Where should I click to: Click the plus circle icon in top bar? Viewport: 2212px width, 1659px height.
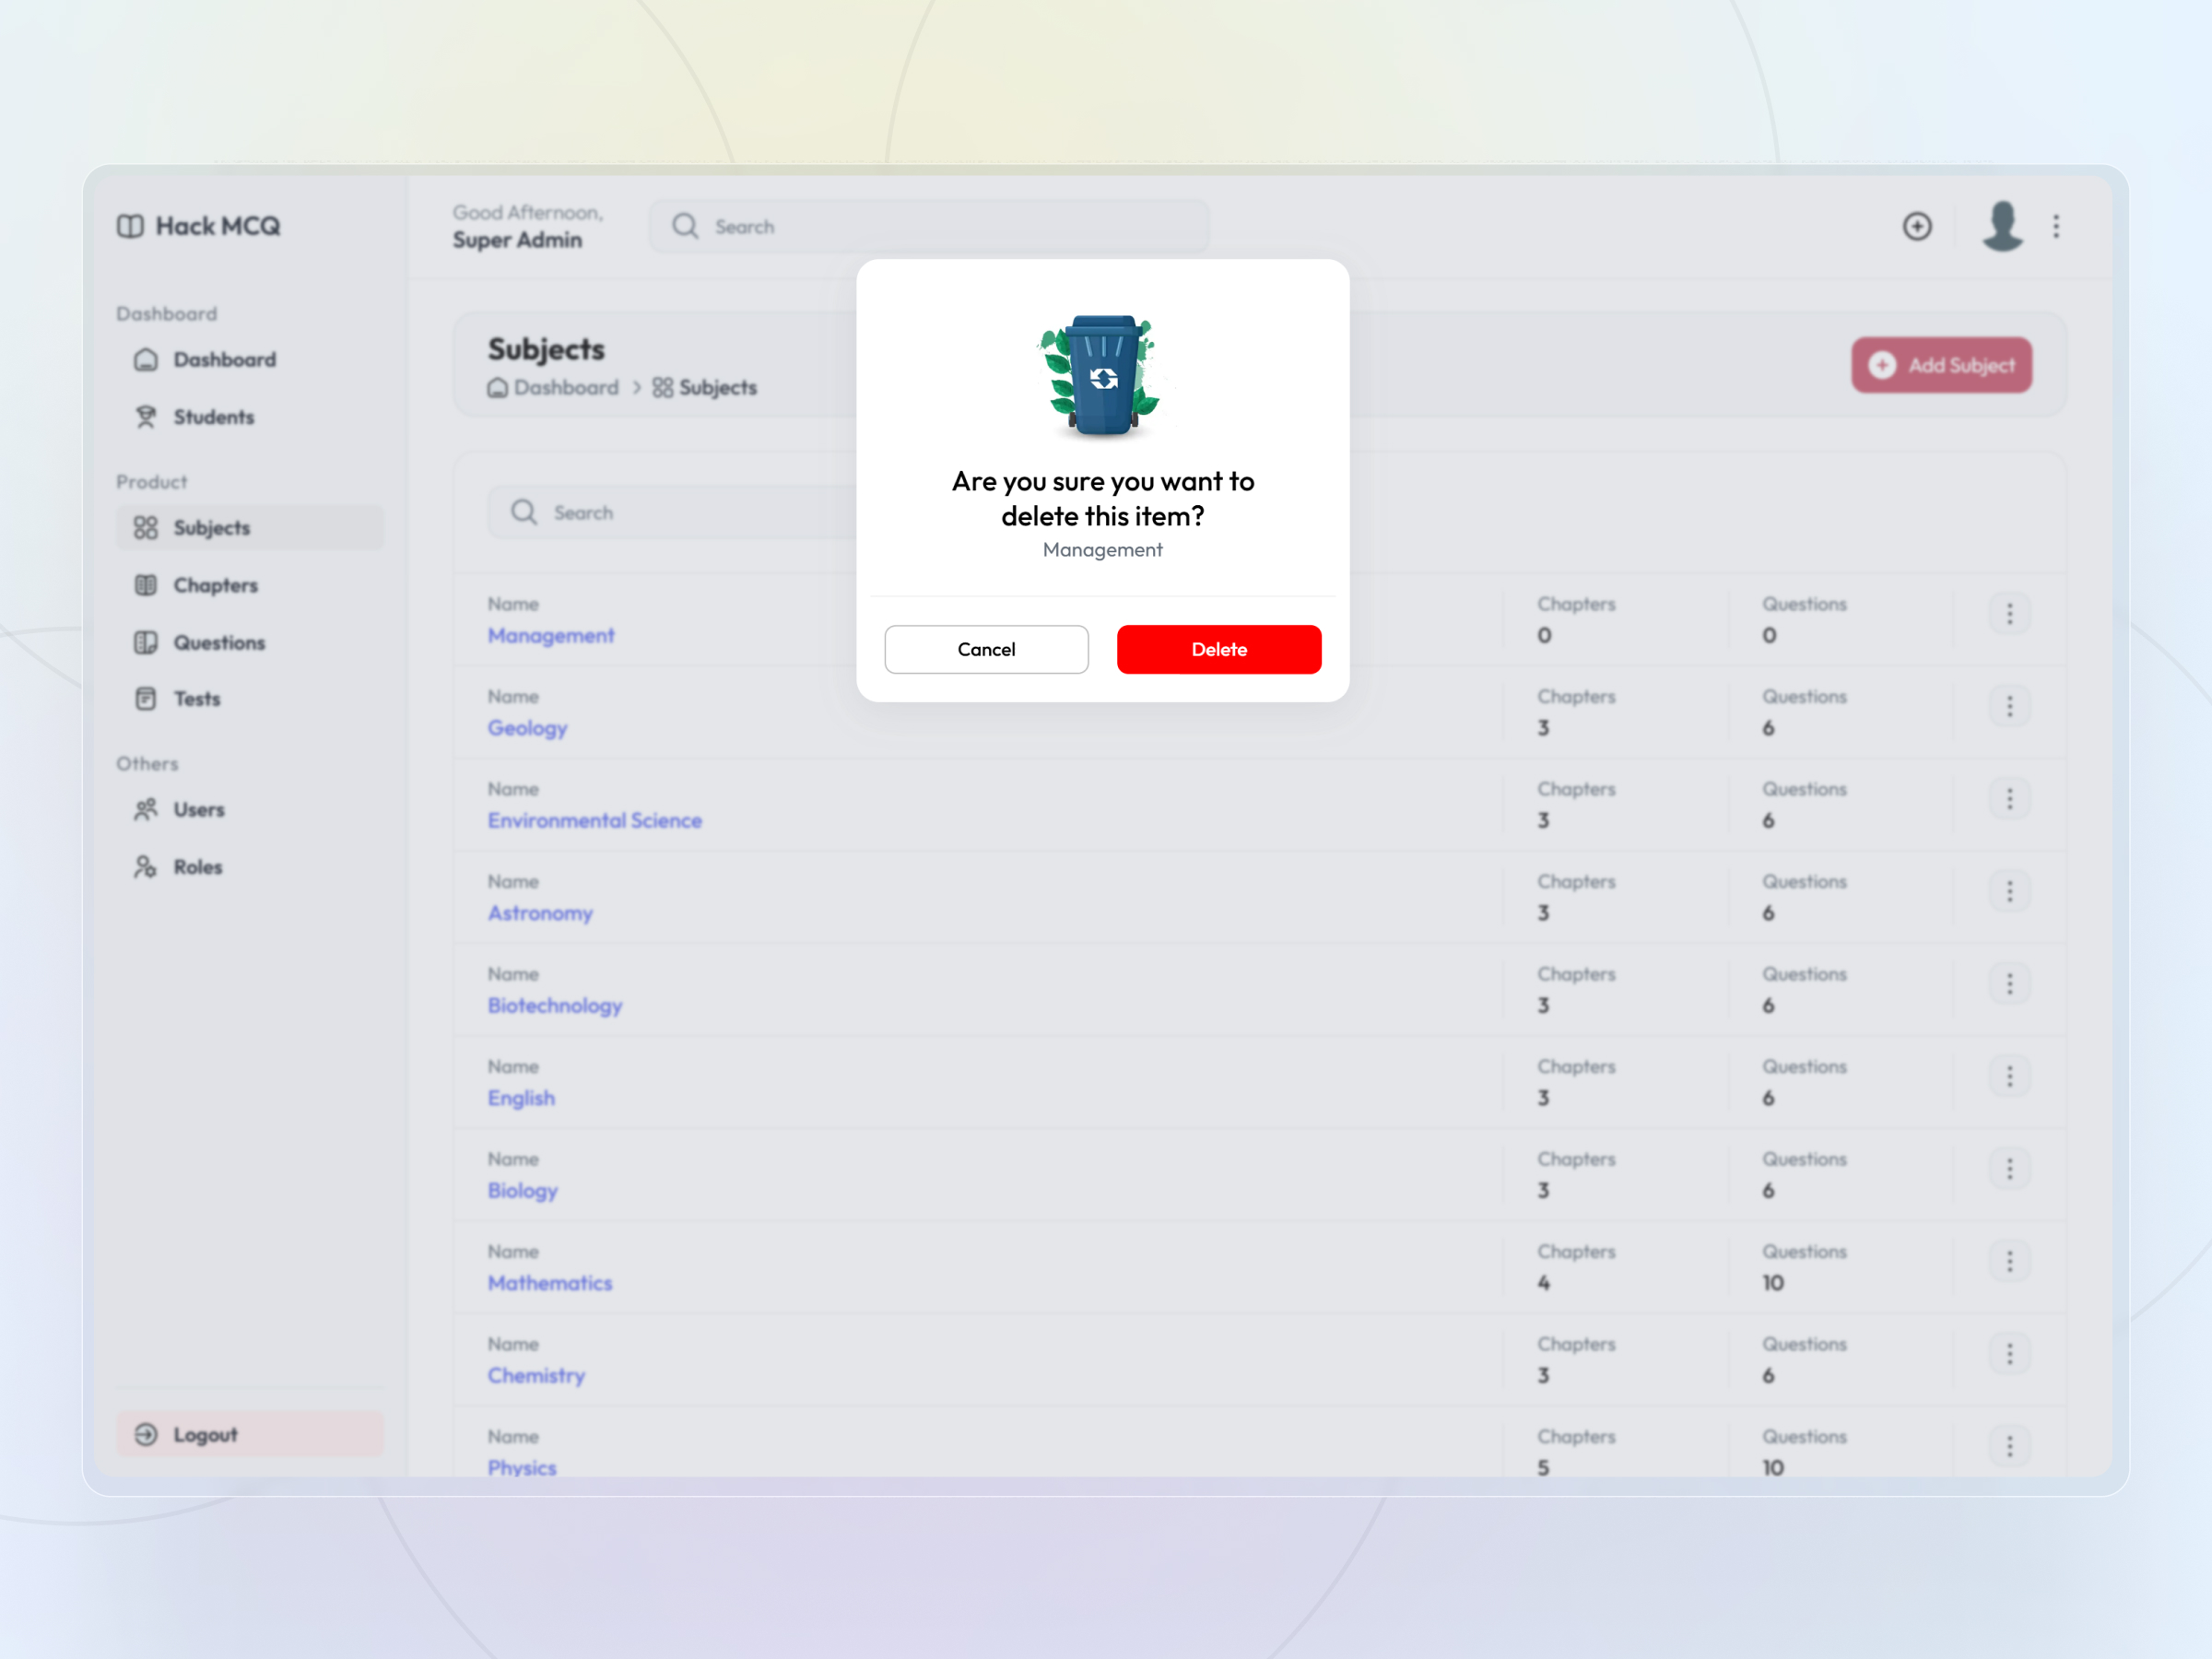pyautogui.click(x=1918, y=227)
